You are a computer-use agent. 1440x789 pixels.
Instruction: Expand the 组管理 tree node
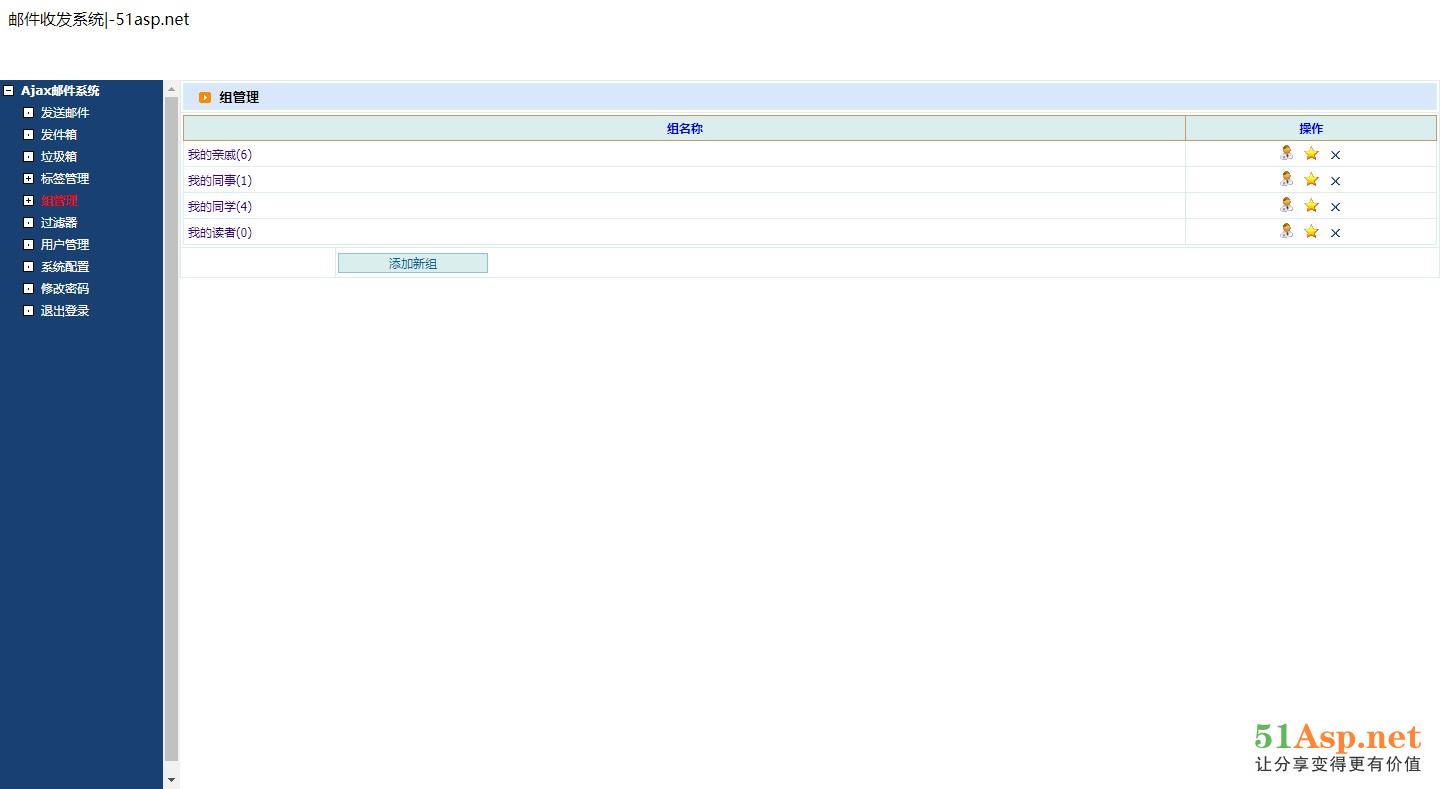29,201
